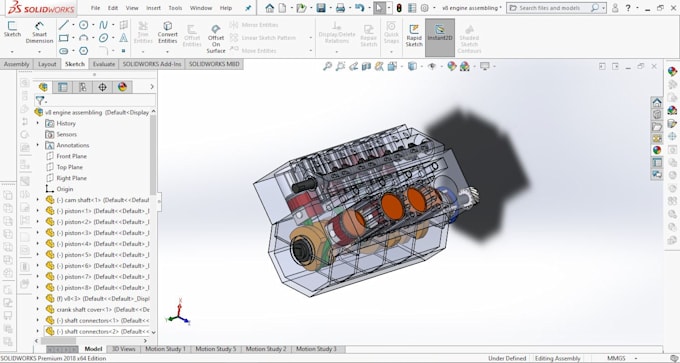Click the Help question mark icon
680x363 pixels.
(628, 8)
